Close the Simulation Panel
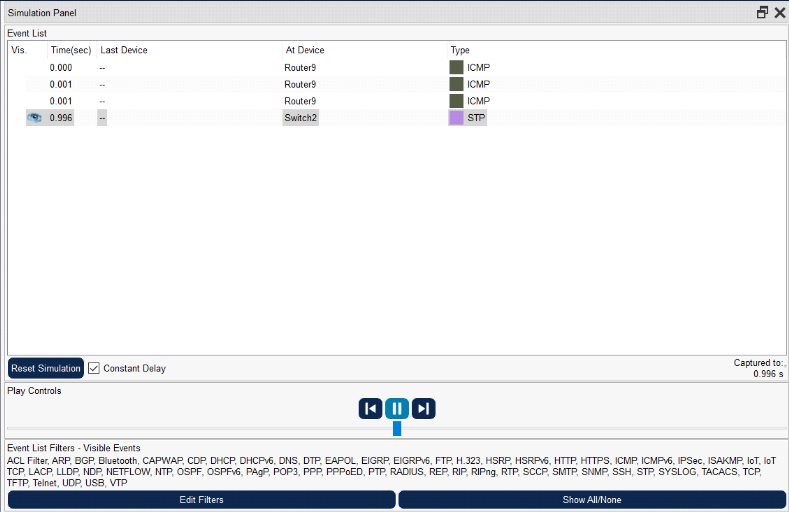789x512 pixels. (x=780, y=13)
